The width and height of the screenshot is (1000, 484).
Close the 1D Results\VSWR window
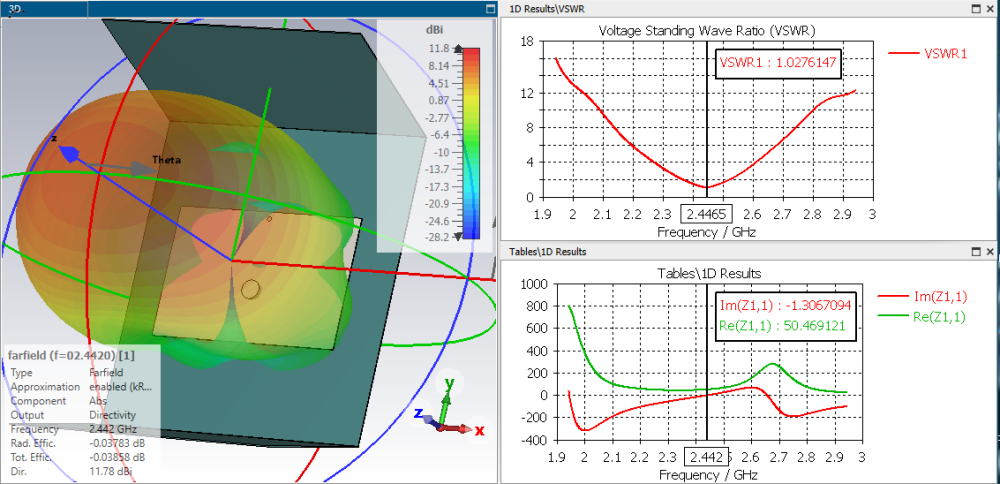(x=990, y=9)
